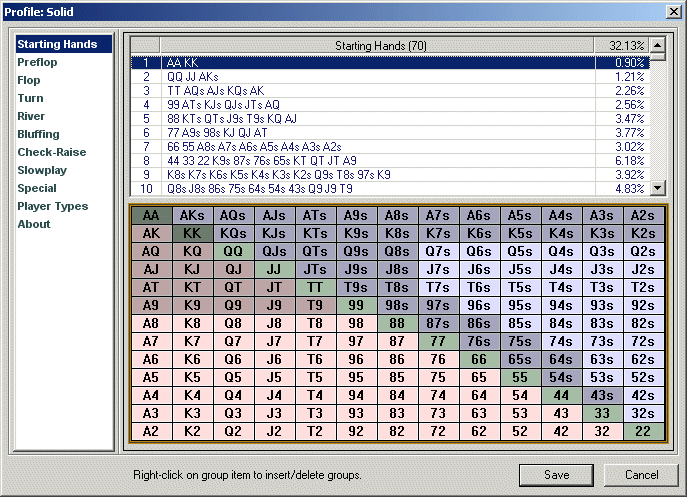This screenshot has width=687, height=497.
Task: Click the Q2 offsuit cell
Action: [x=233, y=431]
